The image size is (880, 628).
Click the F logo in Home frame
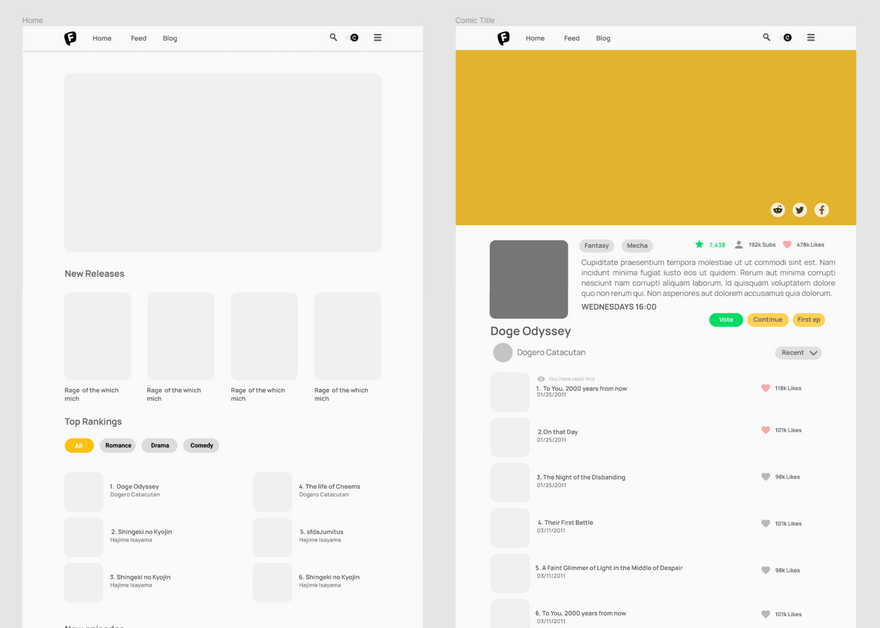click(x=70, y=38)
